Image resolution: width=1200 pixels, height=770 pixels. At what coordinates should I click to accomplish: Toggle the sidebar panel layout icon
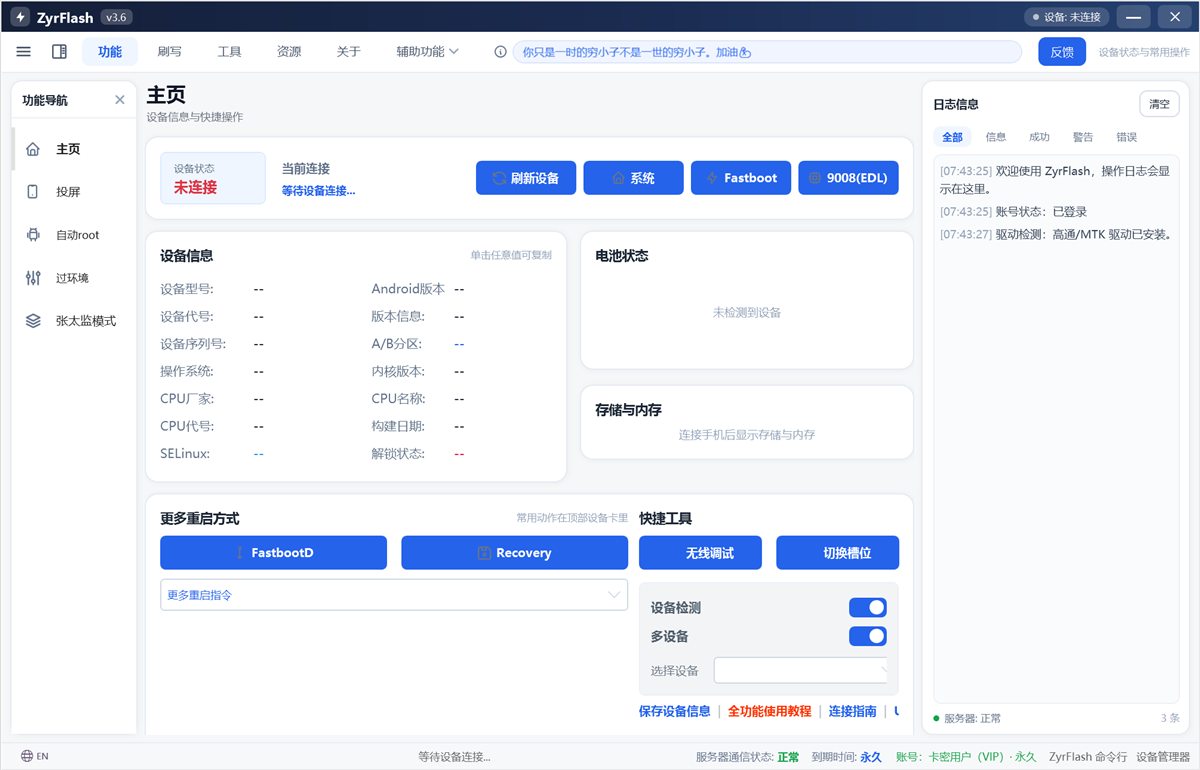click(x=59, y=52)
